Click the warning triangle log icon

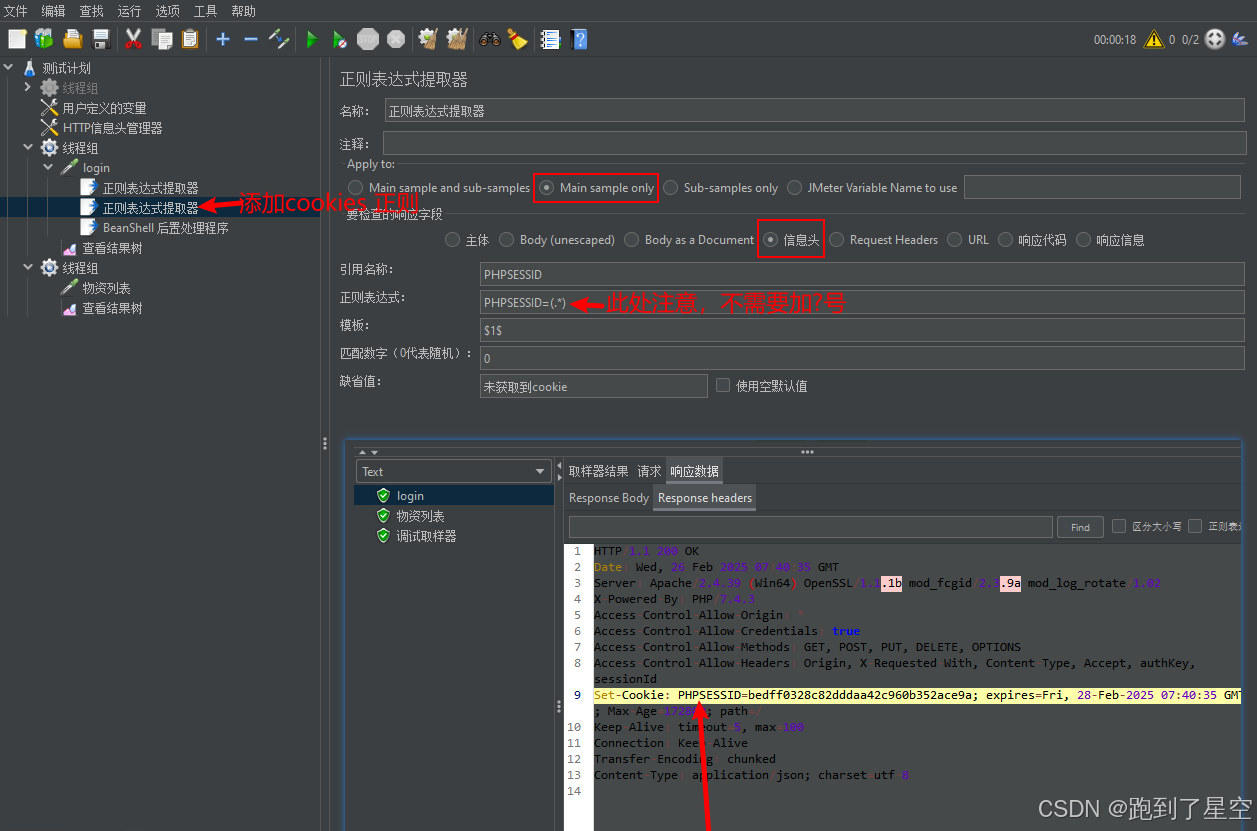(1154, 39)
